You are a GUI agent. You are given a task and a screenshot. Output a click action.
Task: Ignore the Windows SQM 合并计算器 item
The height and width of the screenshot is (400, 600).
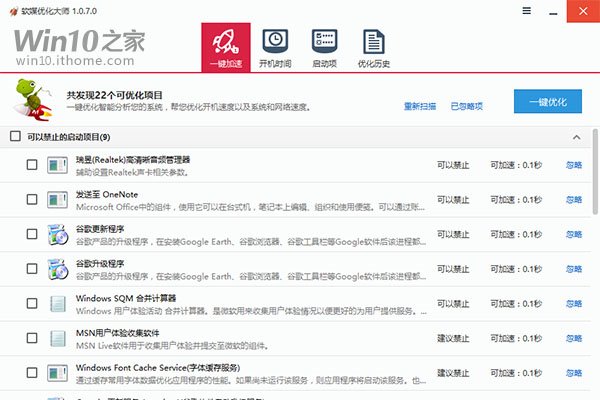click(574, 304)
